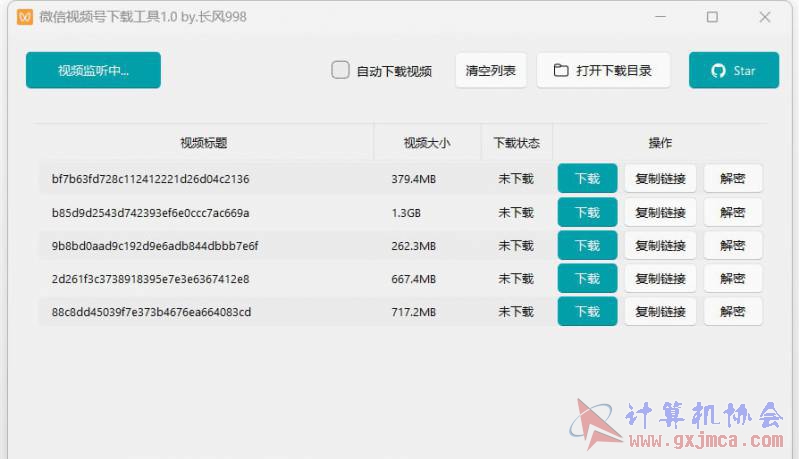Select title bf7b63fd728c112412221d26d04c2136
The width and height of the screenshot is (799, 459).
pyautogui.click(x=150, y=179)
